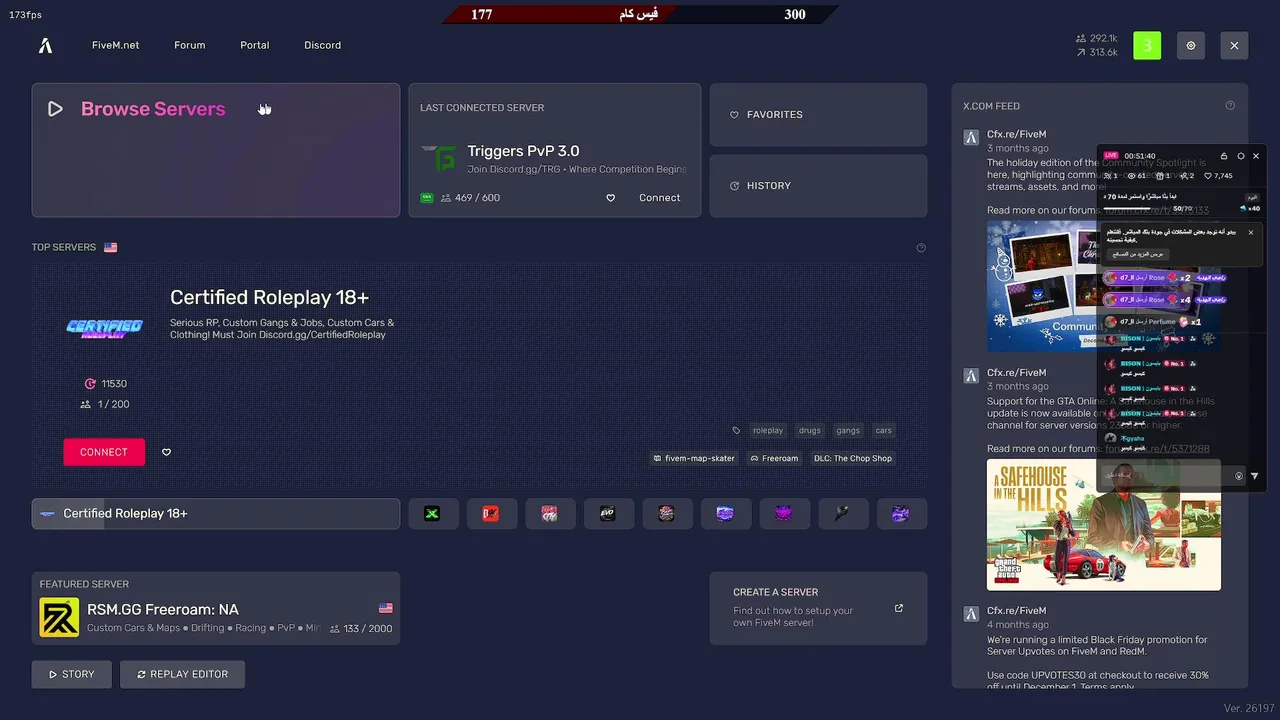
Task: Open the FiveM.net menu link
Action: pyautogui.click(x=116, y=45)
